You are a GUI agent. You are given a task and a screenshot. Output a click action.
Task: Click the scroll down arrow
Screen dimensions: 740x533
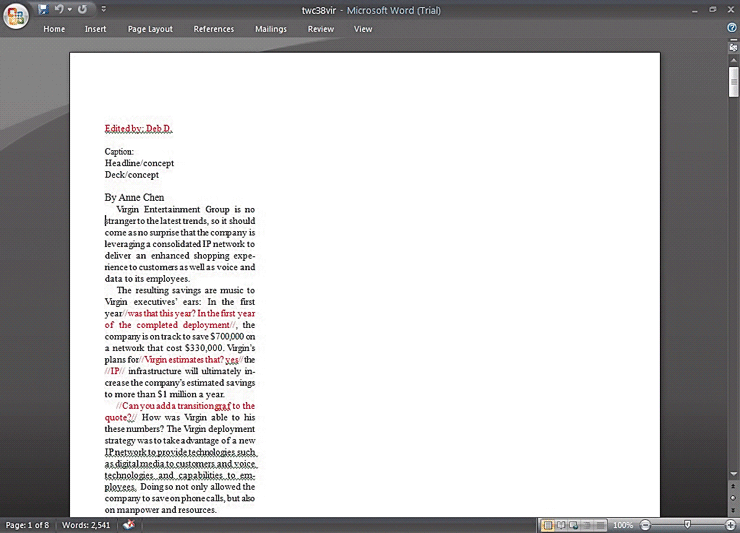(x=733, y=474)
